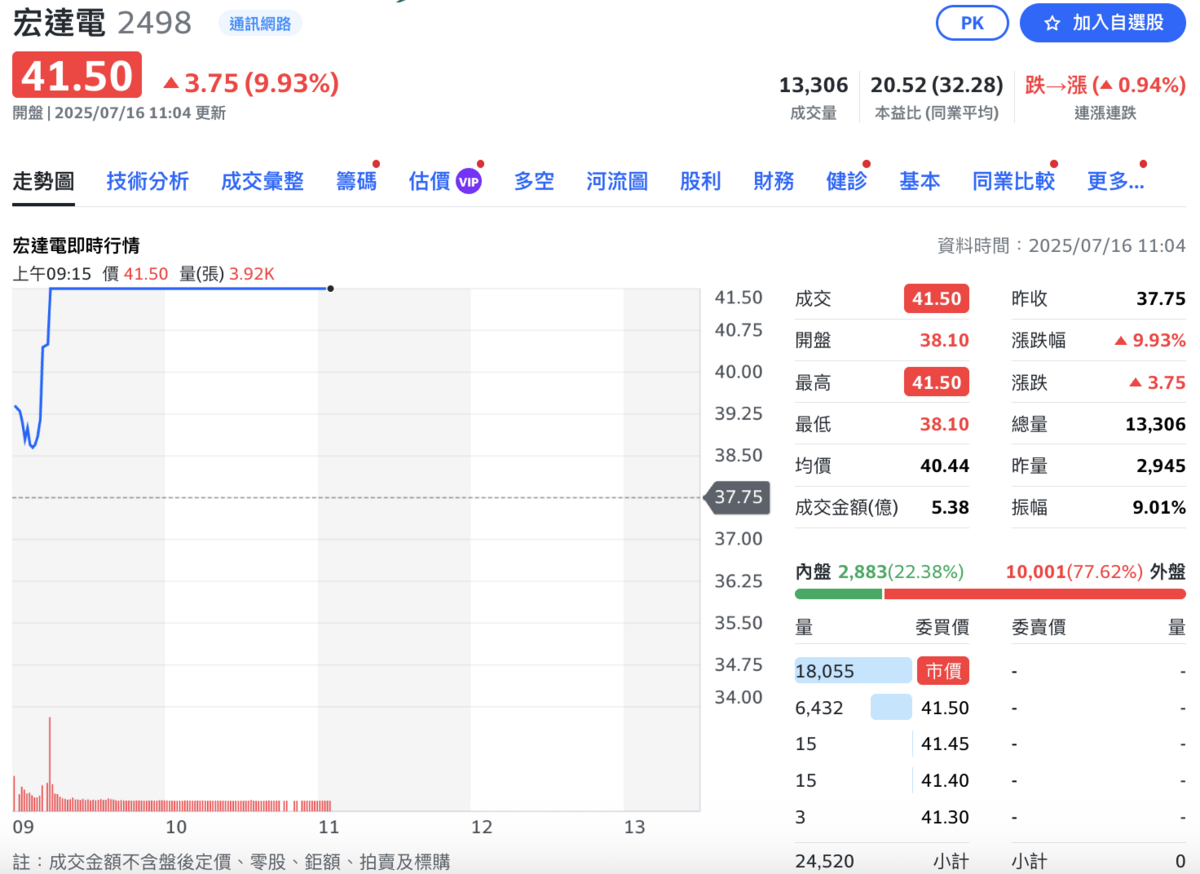The image size is (1200, 874).
Task: Open the 同業比較 tab
Action: point(1014,181)
